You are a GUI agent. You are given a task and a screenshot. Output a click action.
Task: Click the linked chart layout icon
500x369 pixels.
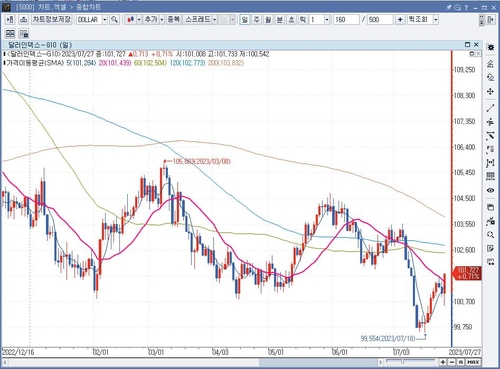tap(23, 33)
